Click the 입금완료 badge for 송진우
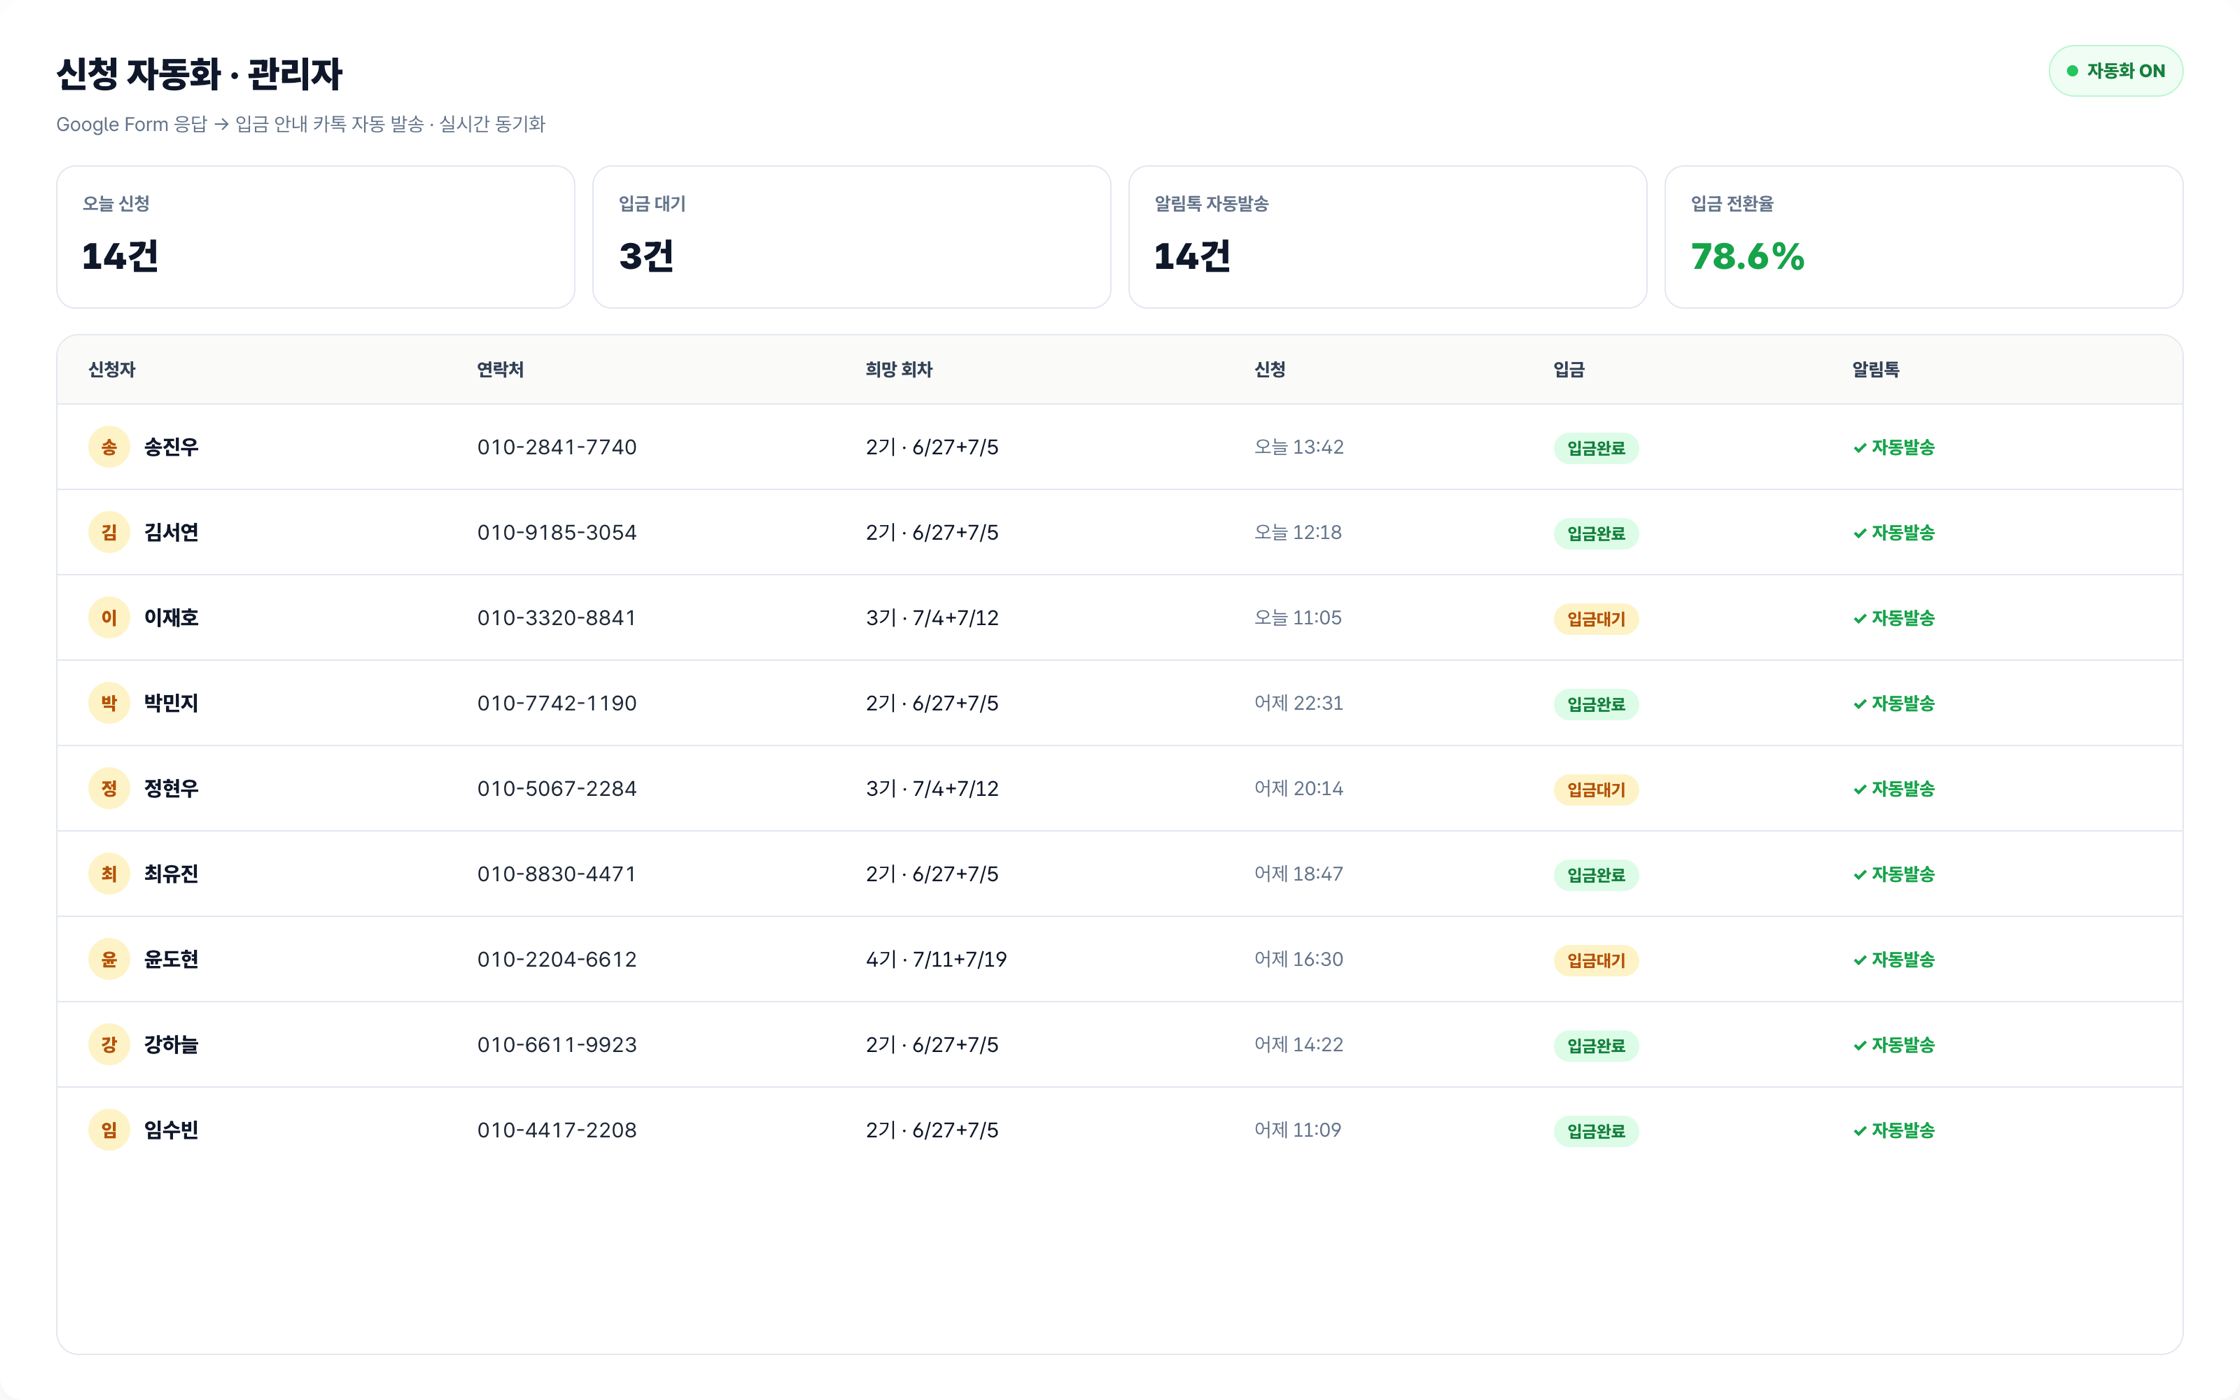Screen dimensions: 2240x1400 (1596, 448)
